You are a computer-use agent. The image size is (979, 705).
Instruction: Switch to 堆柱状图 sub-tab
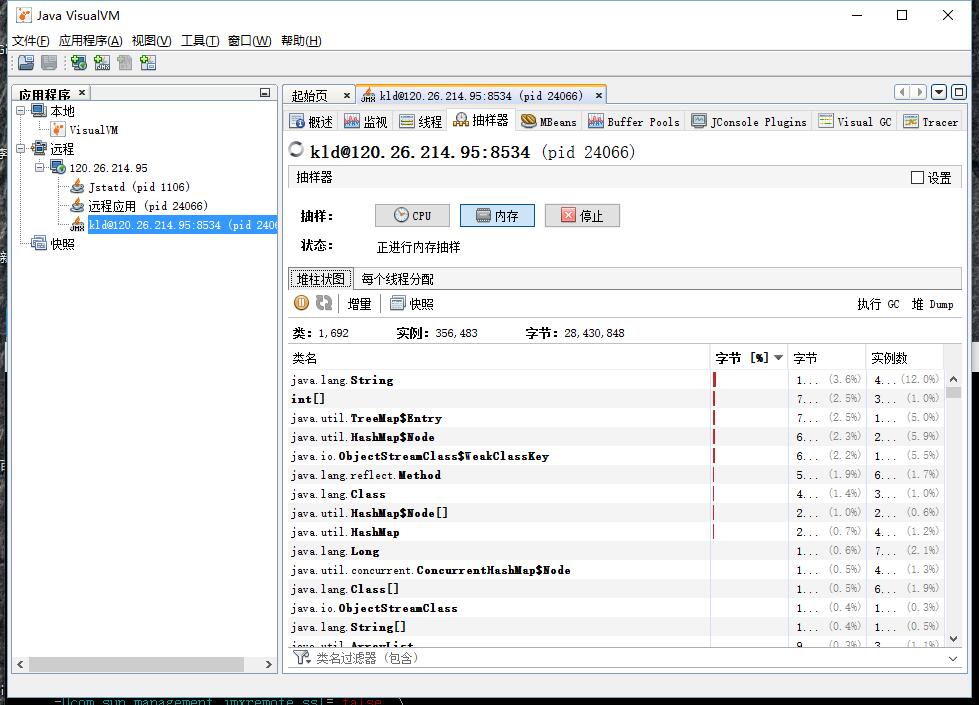point(320,279)
